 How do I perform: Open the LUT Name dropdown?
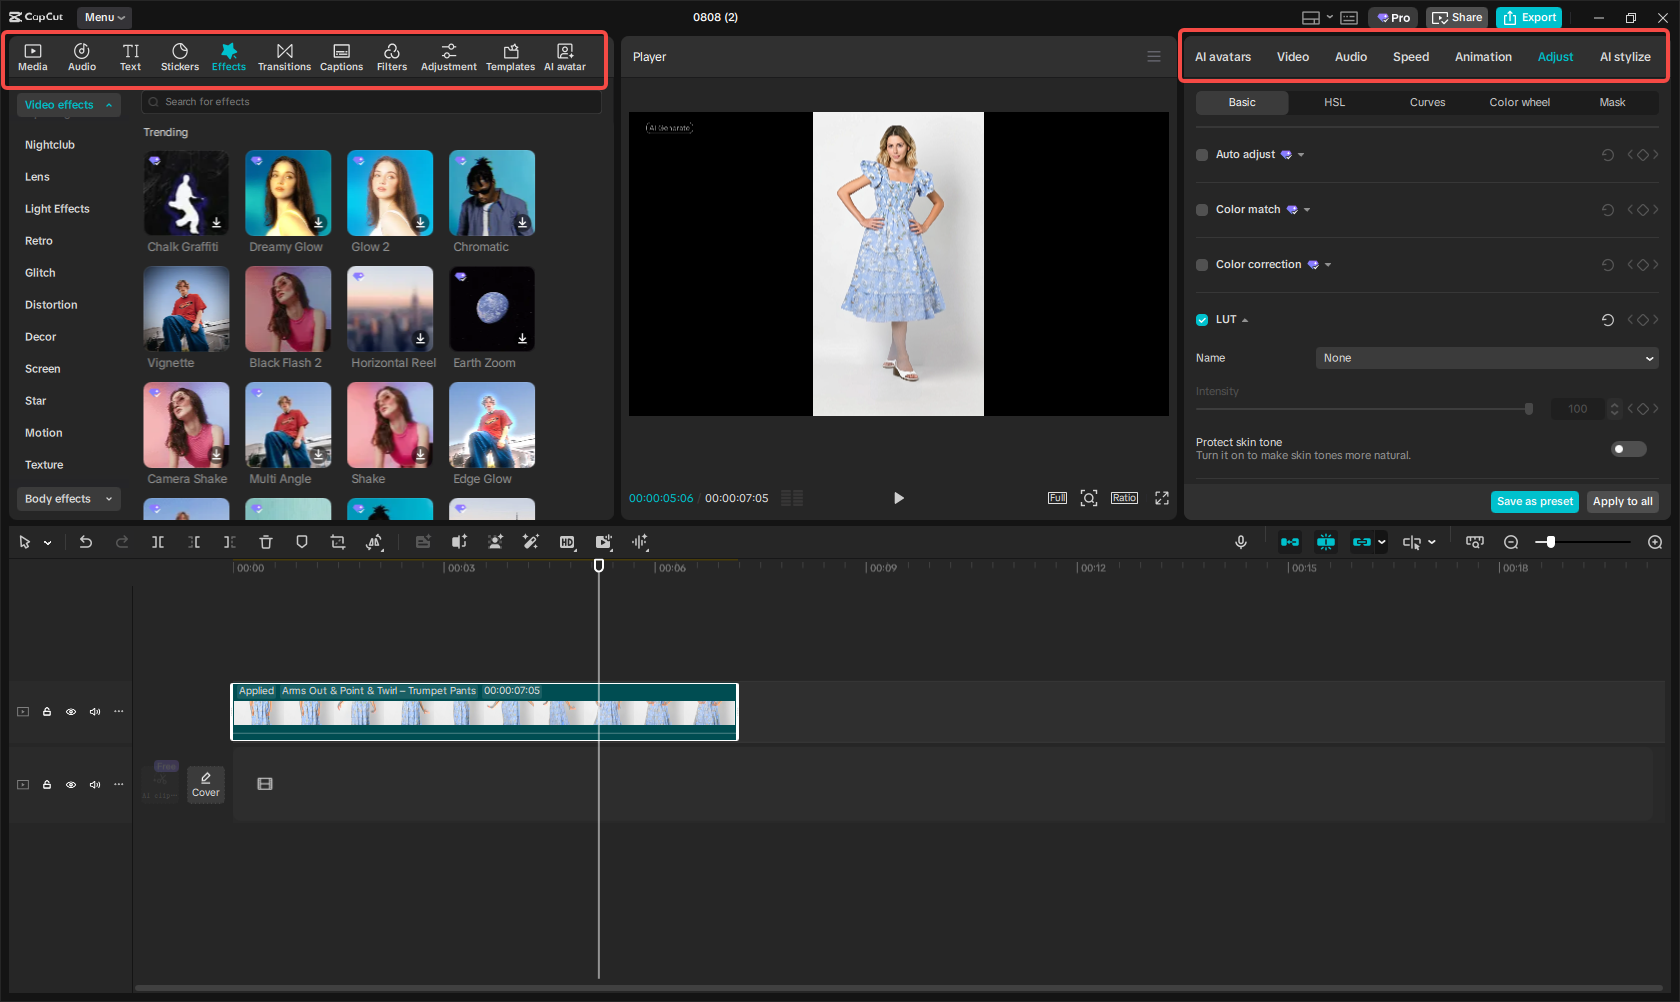(x=1486, y=358)
